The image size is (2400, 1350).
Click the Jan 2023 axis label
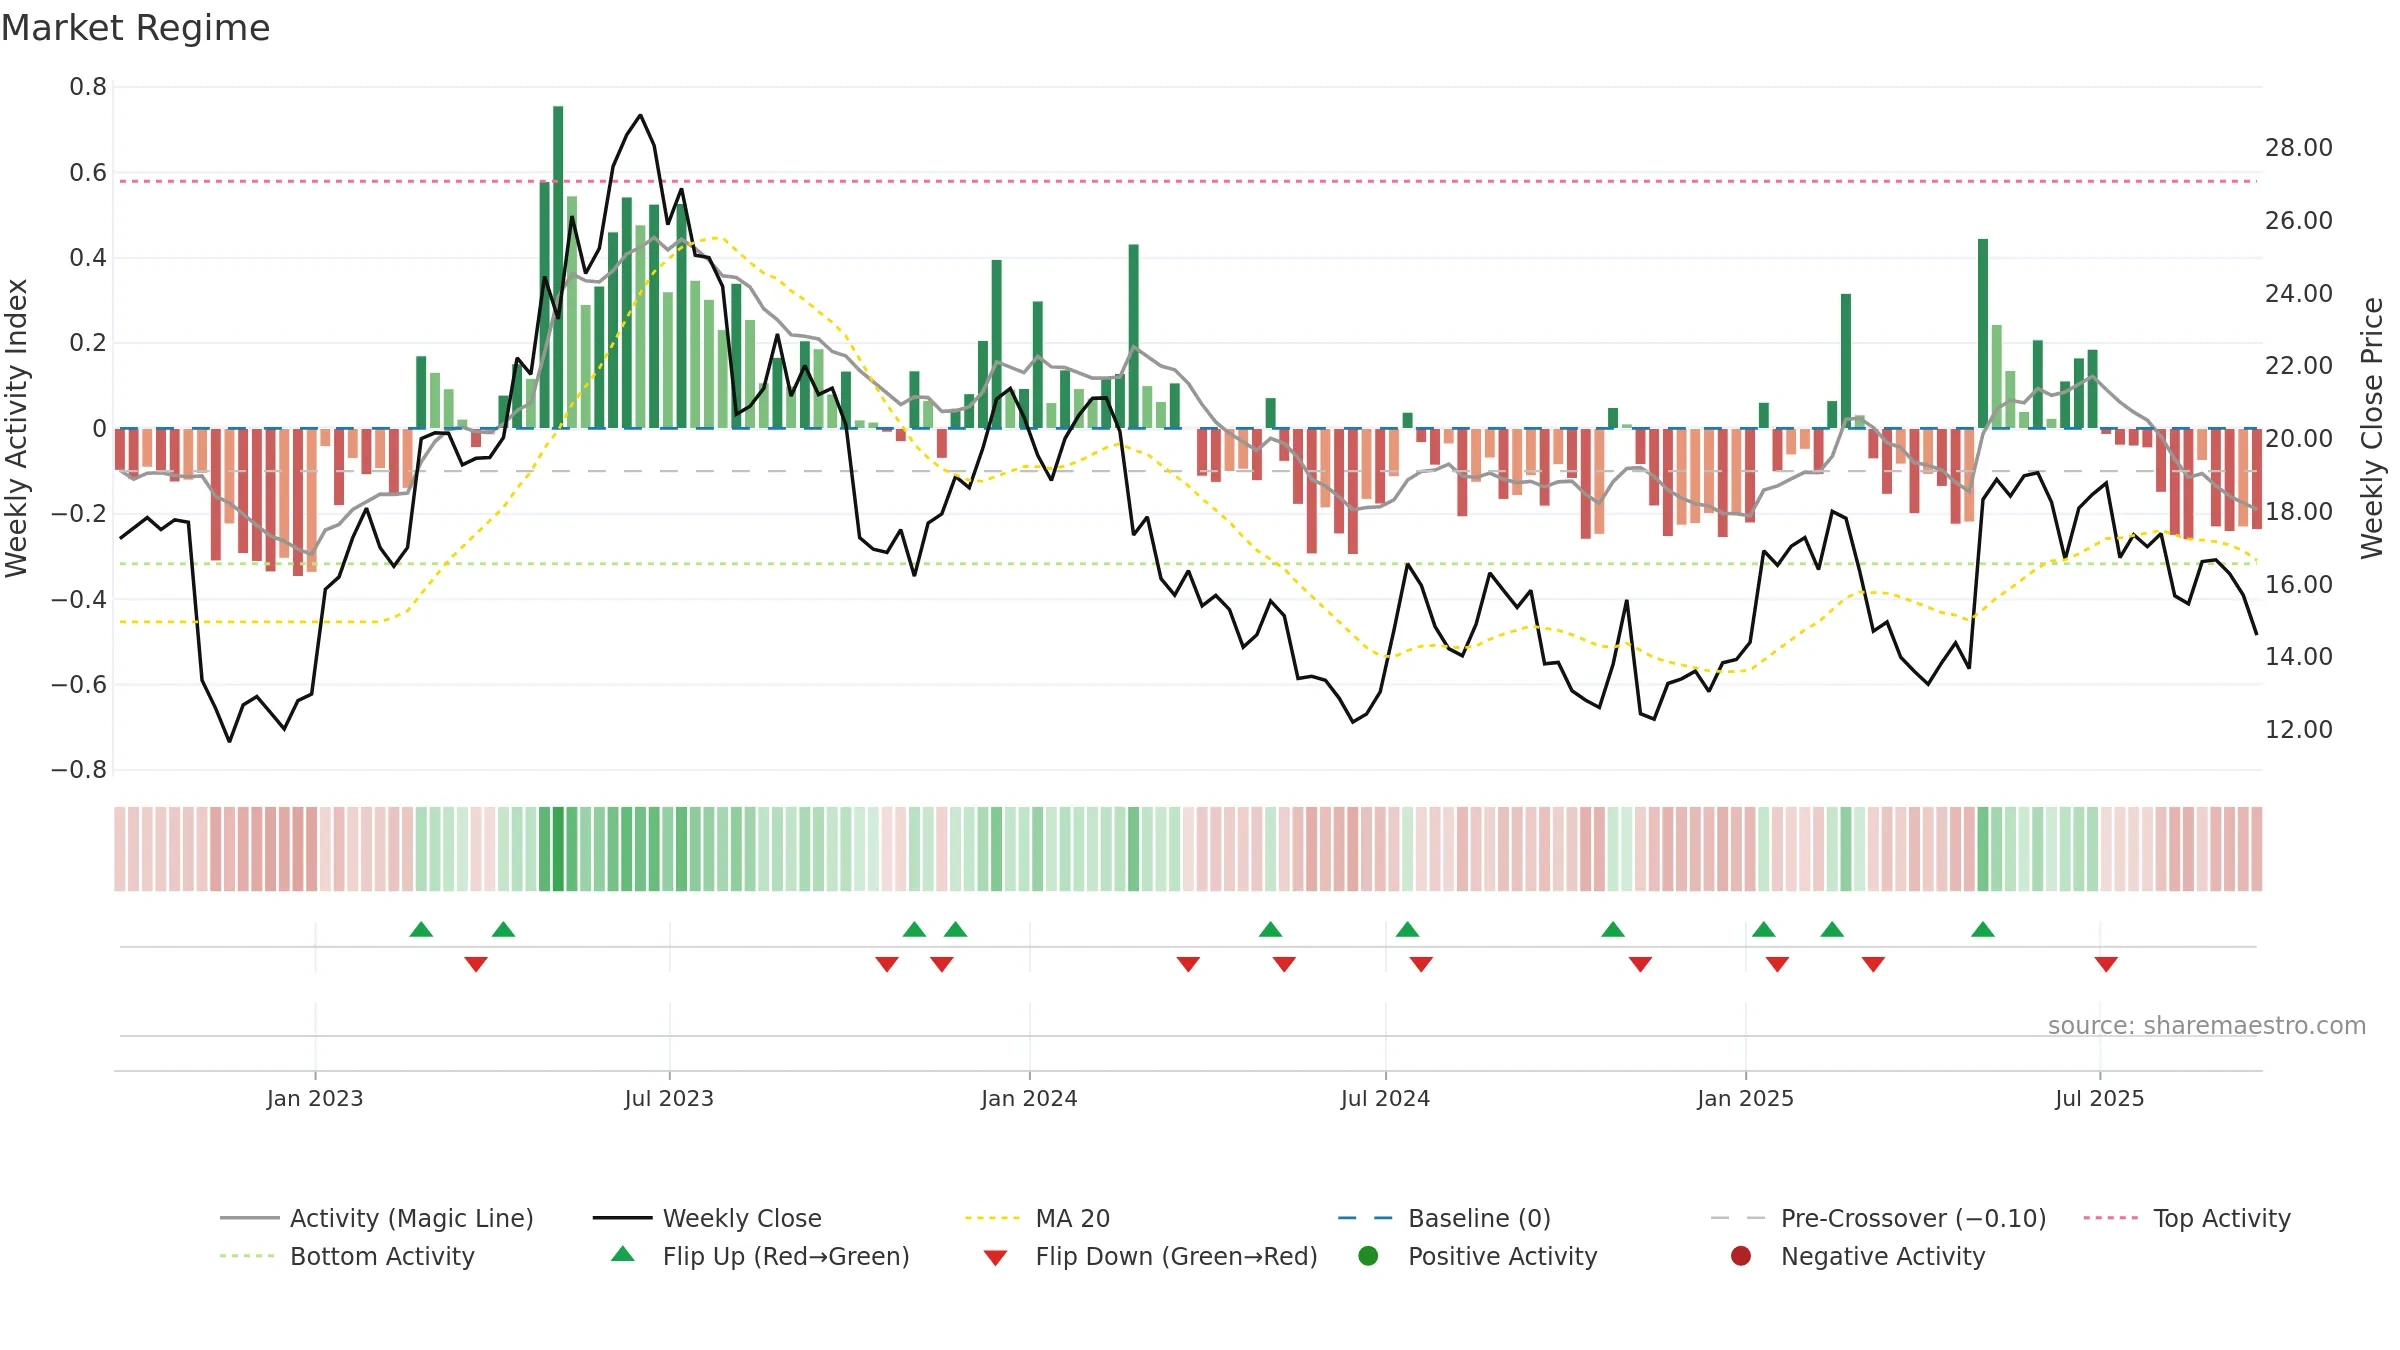point(315,1098)
